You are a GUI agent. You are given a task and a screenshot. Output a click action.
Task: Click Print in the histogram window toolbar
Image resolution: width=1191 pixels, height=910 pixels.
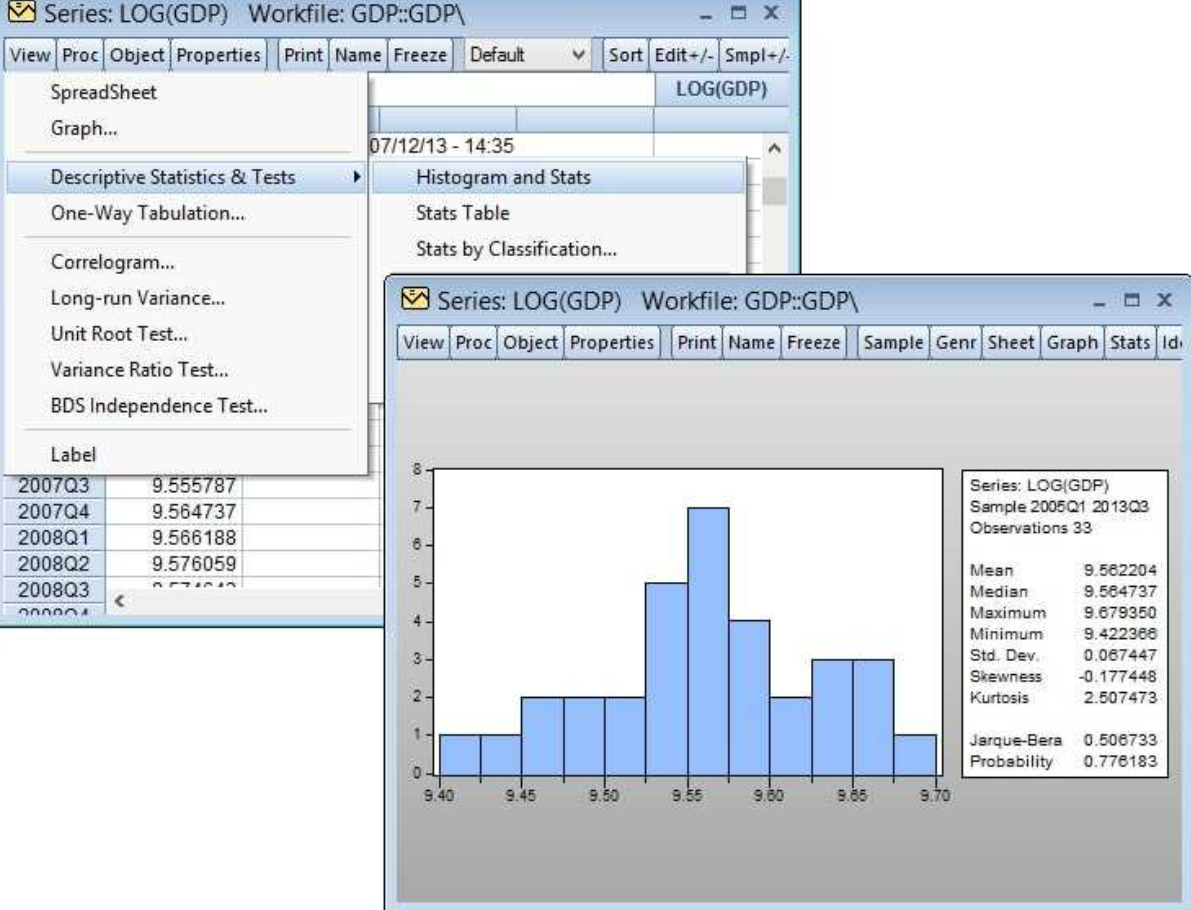697,343
